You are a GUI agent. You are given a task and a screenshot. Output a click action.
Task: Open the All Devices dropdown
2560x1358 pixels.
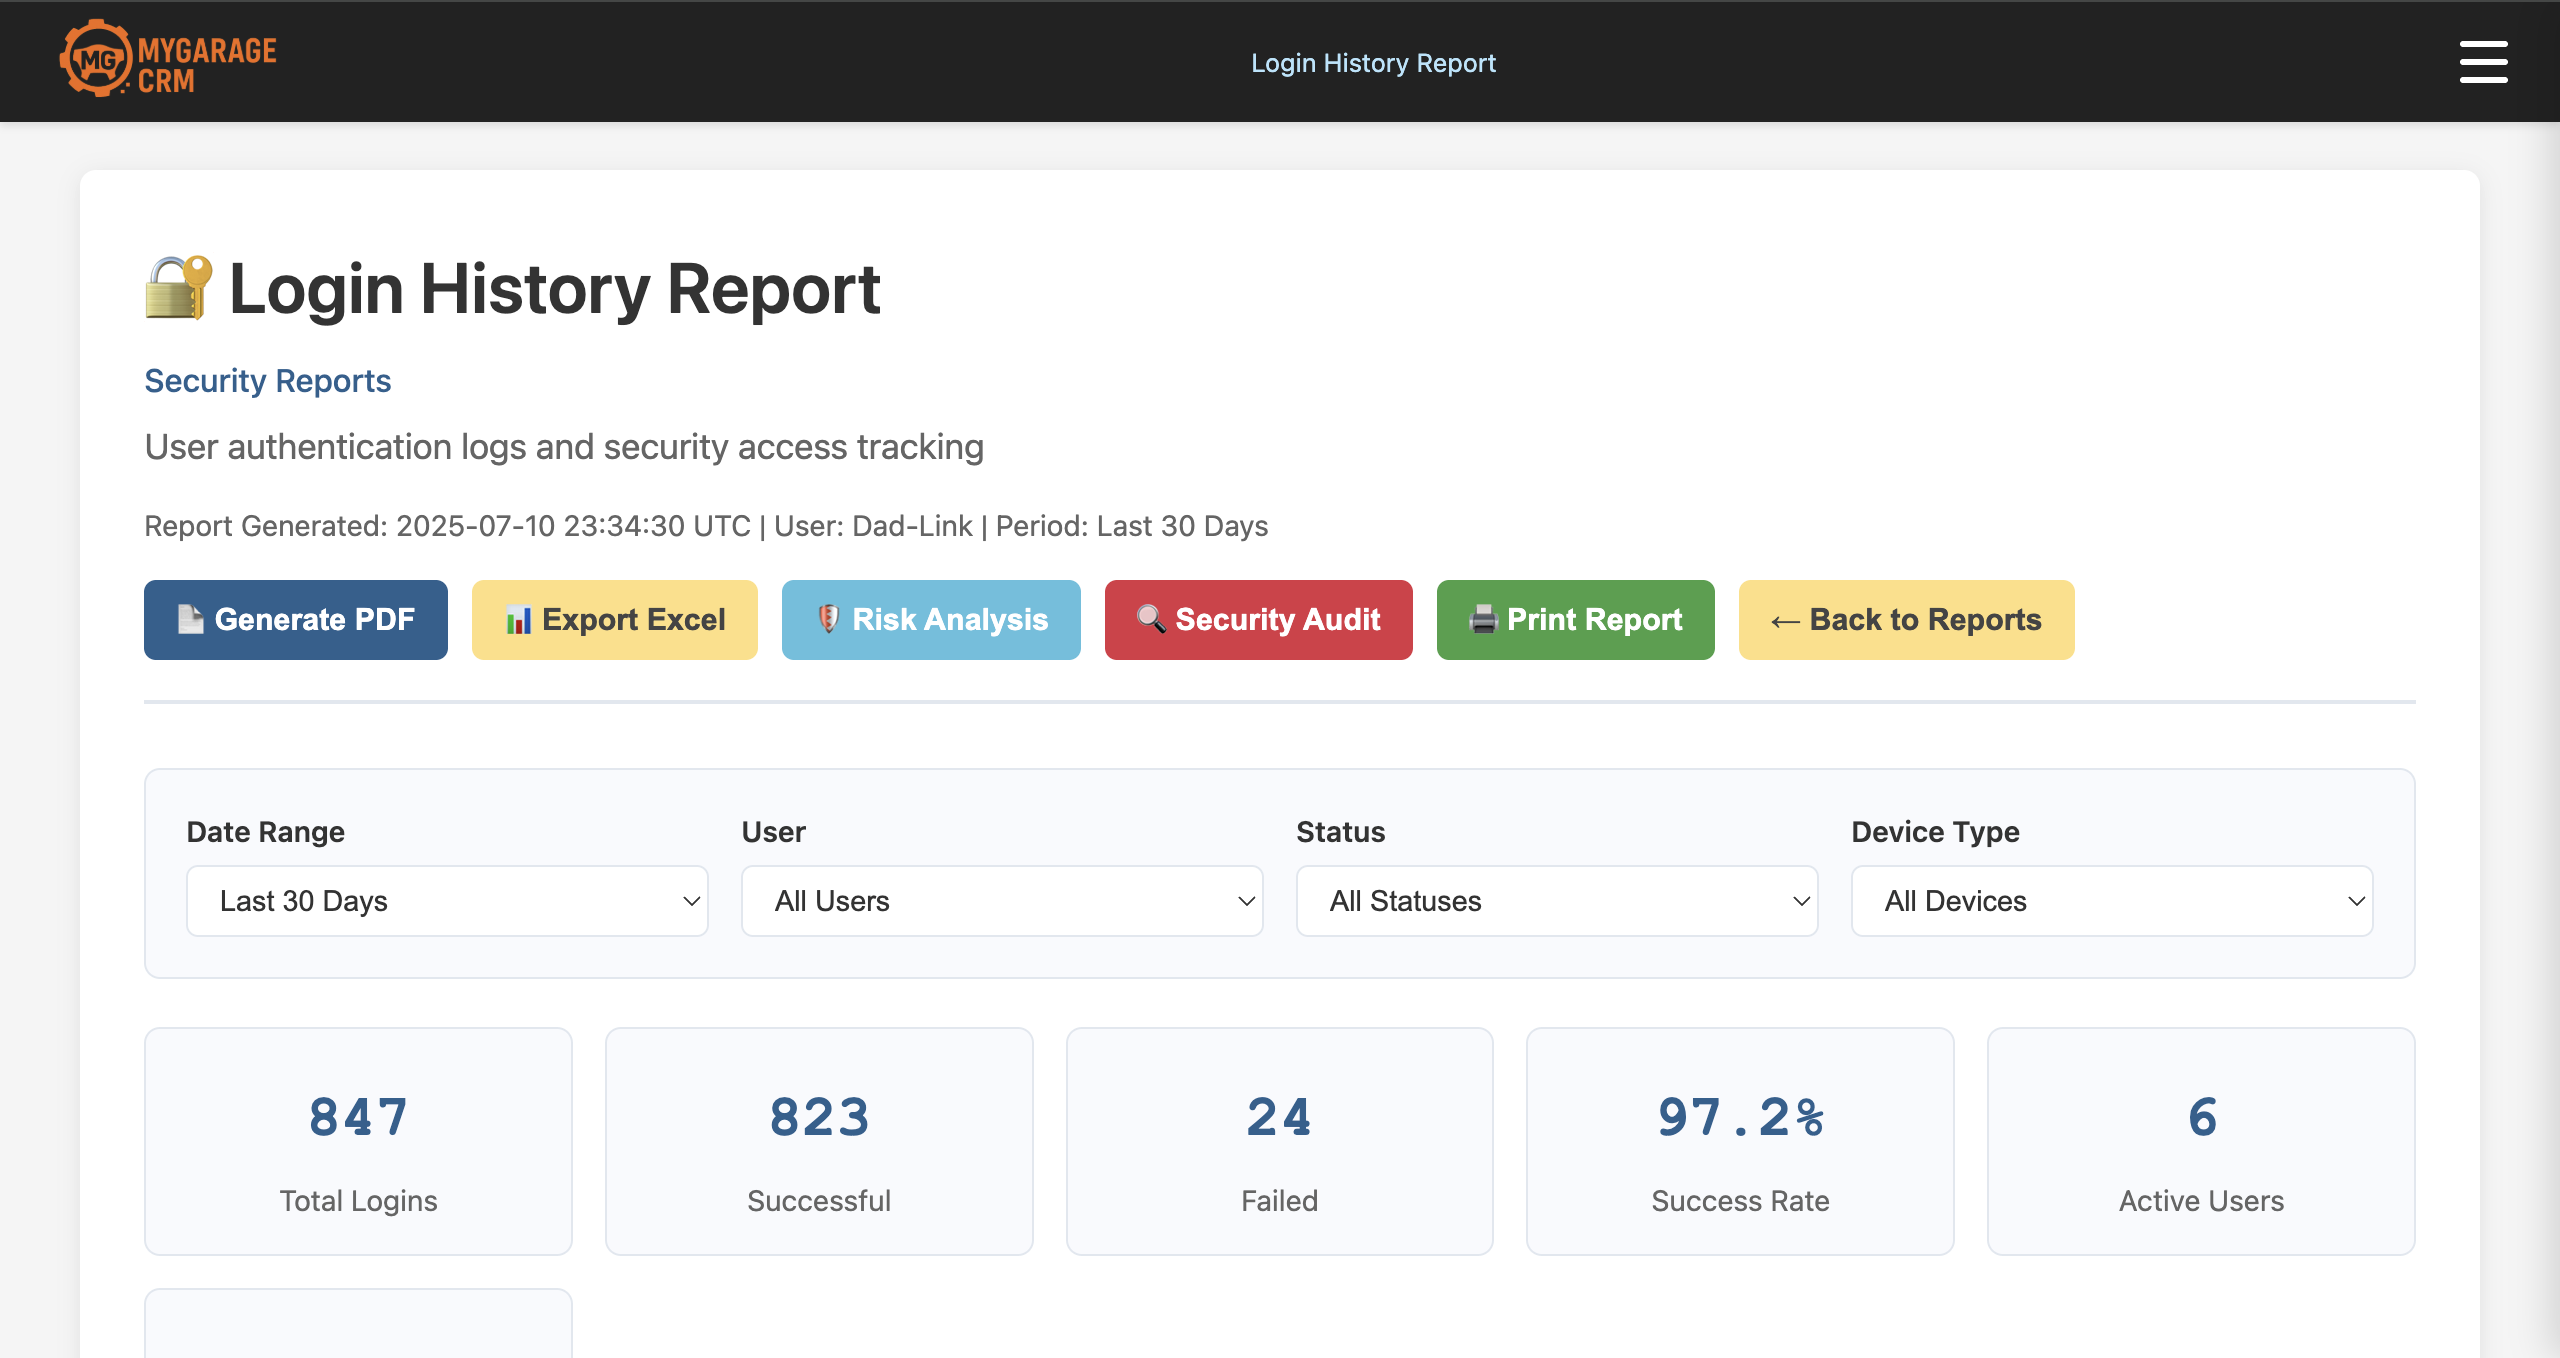pyautogui.click(x=2112, y=900)
